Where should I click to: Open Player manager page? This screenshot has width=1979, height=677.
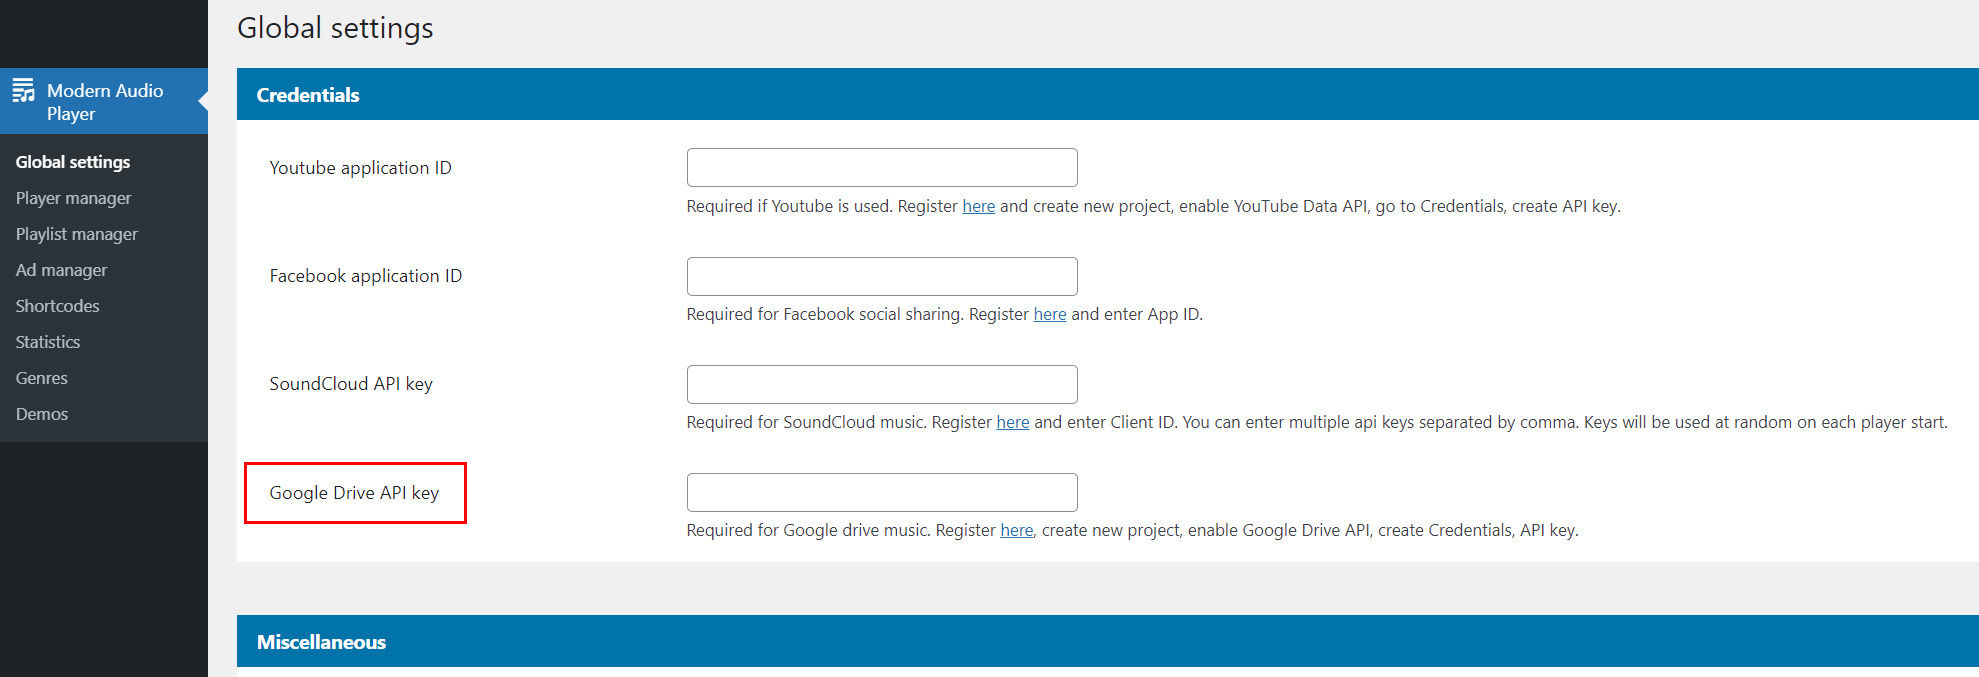click(73, 198)
